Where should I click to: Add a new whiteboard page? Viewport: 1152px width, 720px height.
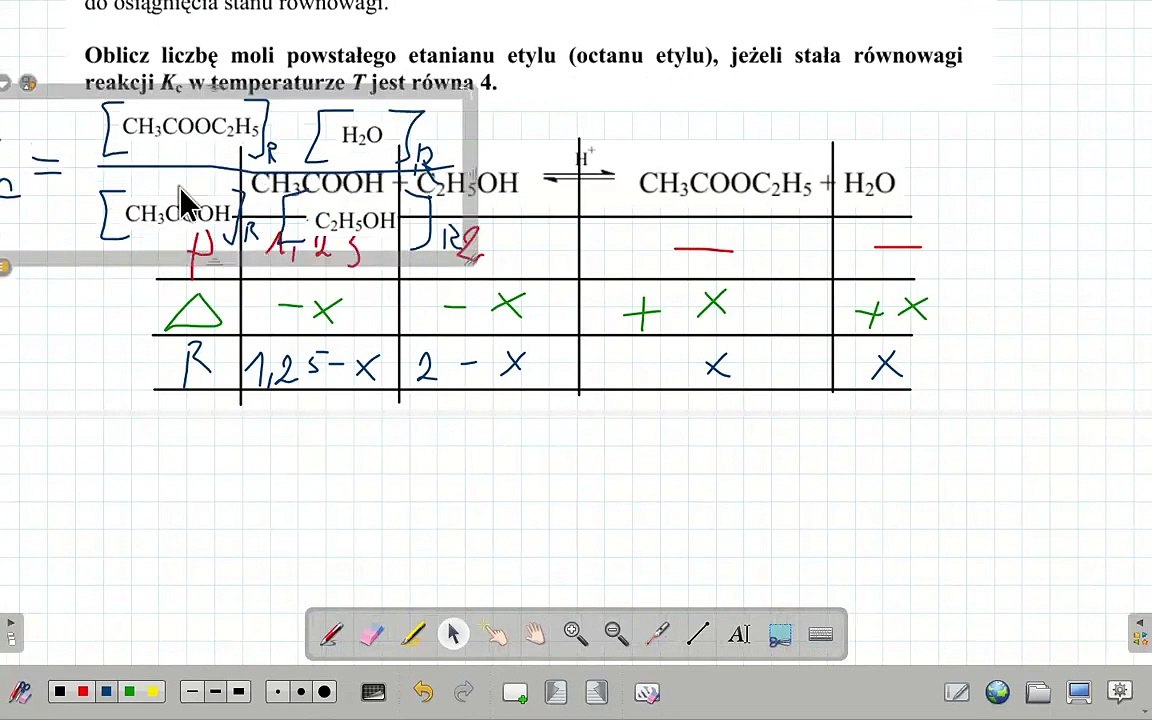[x=514, y=692]
